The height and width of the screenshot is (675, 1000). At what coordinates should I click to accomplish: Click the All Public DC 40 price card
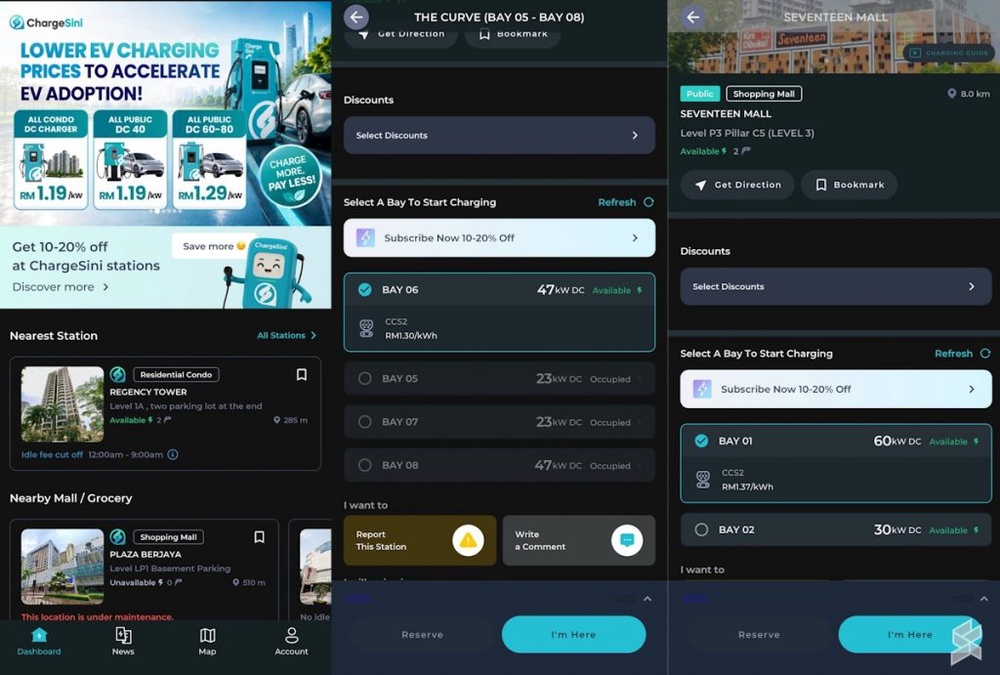[130, 159]
